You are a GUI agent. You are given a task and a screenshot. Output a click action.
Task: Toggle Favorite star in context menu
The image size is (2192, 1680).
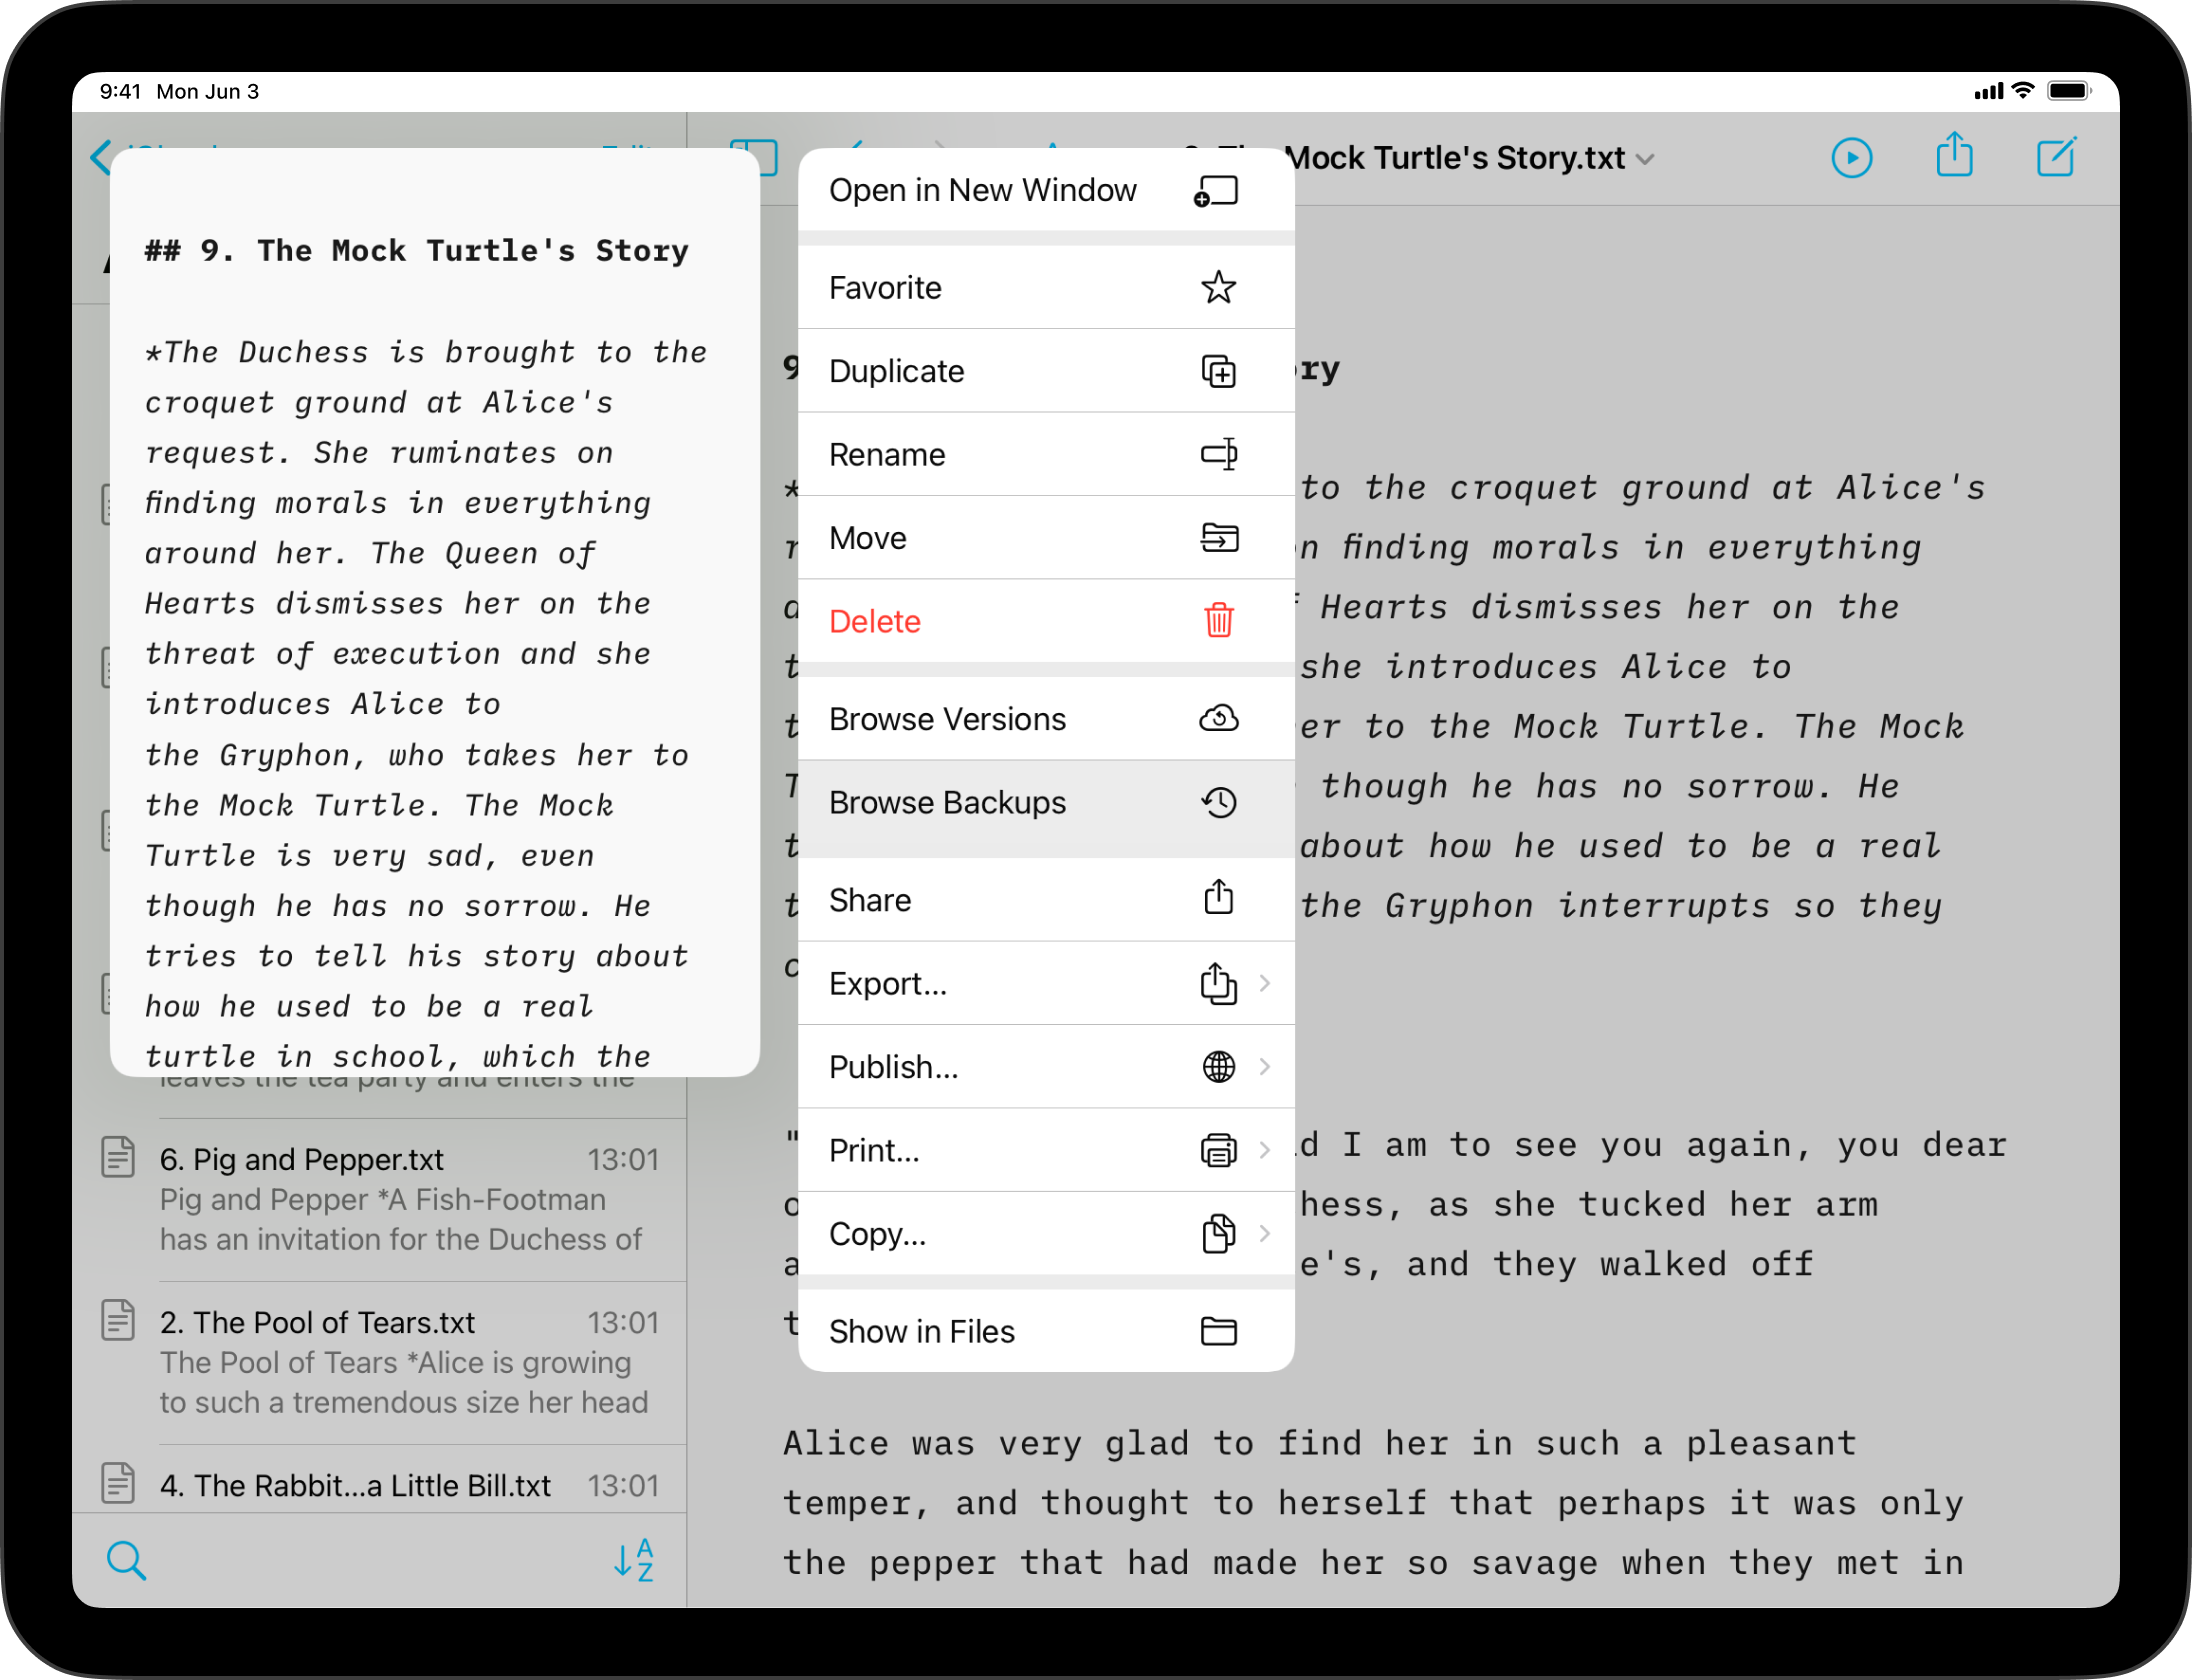click(x=1218, y=288)
